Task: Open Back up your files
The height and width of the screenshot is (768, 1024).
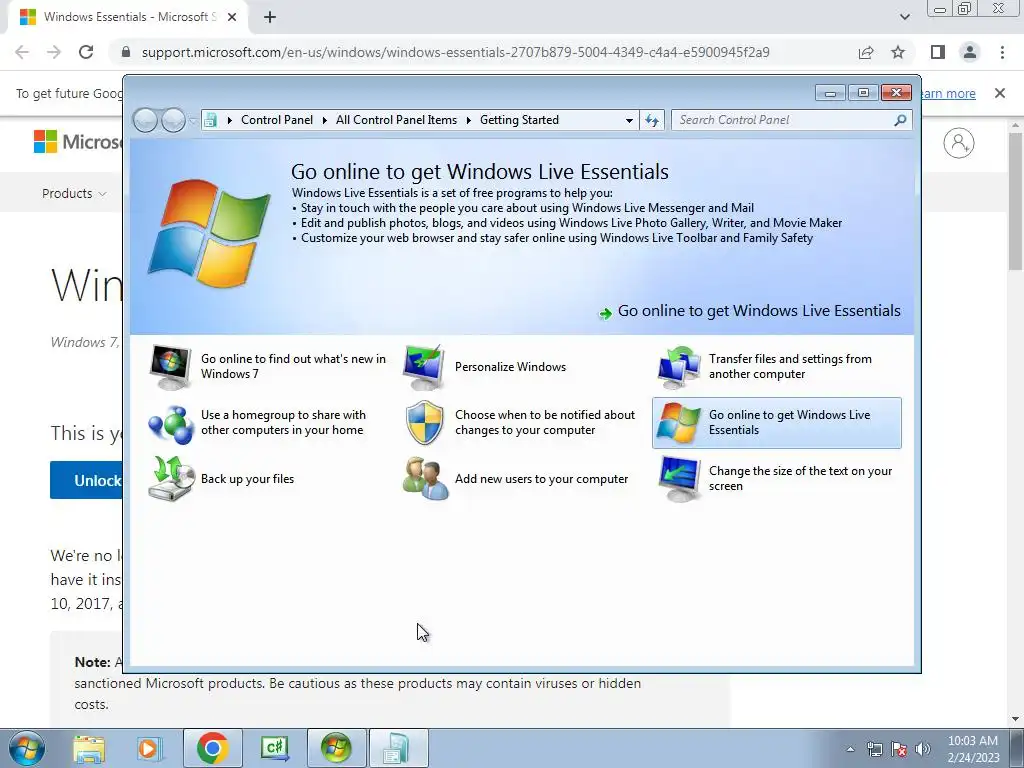Action: point(248,479)
